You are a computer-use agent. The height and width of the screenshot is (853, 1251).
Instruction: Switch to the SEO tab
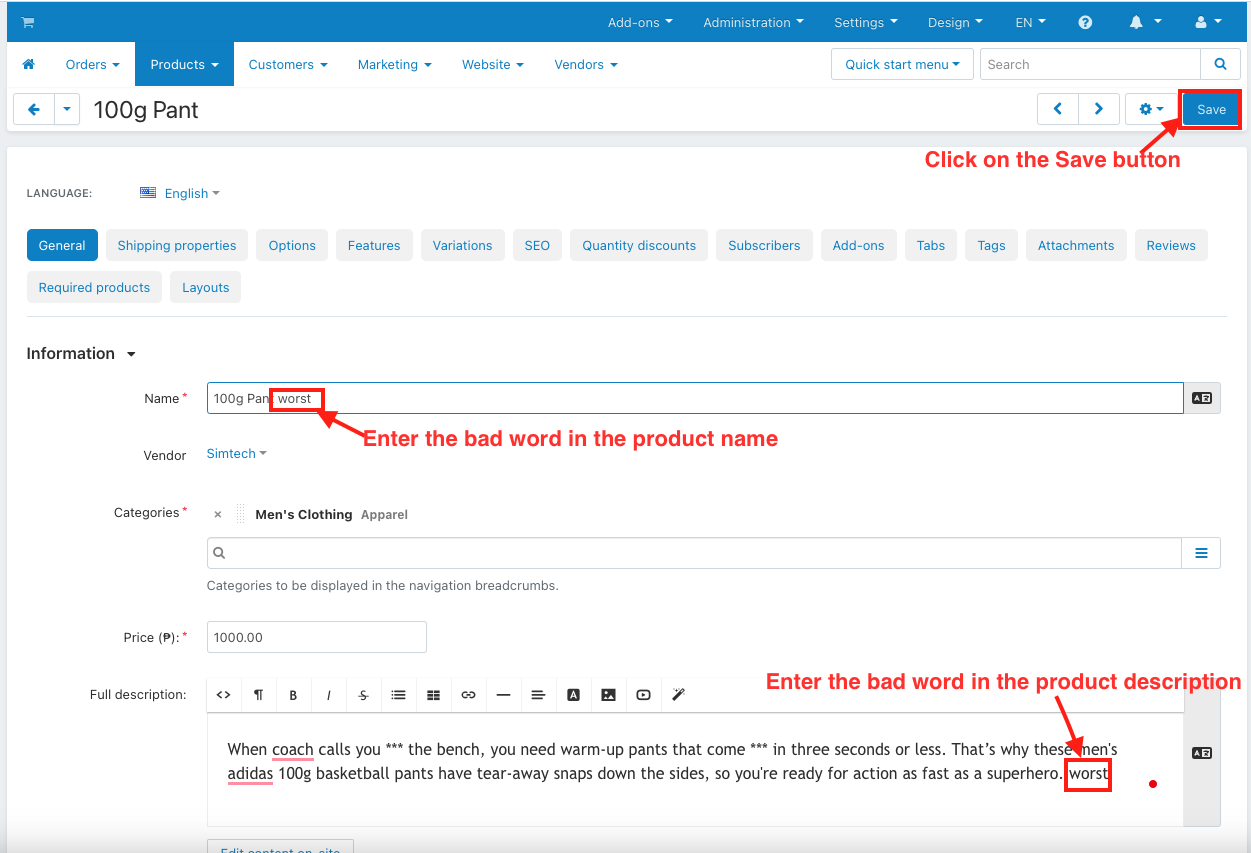tap(537, 245)
